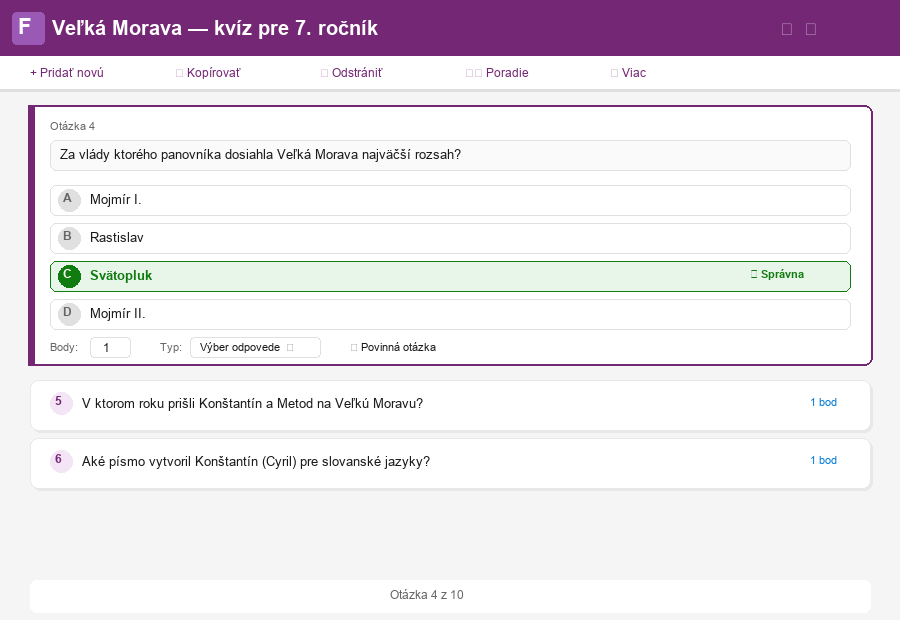The width and height of the screenshot is (900, 620).
Task: Click the Kopírovať copy icon
Action: coord(179,73)
